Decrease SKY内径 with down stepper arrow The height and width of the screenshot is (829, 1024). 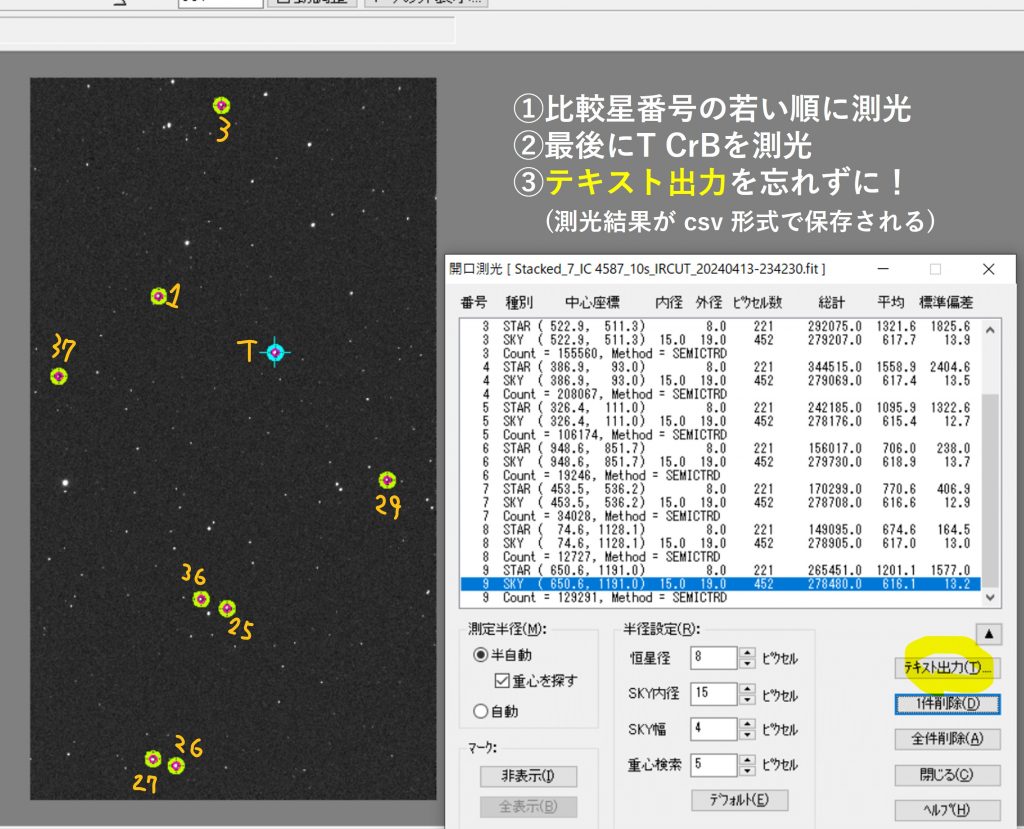click(x=747, y=698)
